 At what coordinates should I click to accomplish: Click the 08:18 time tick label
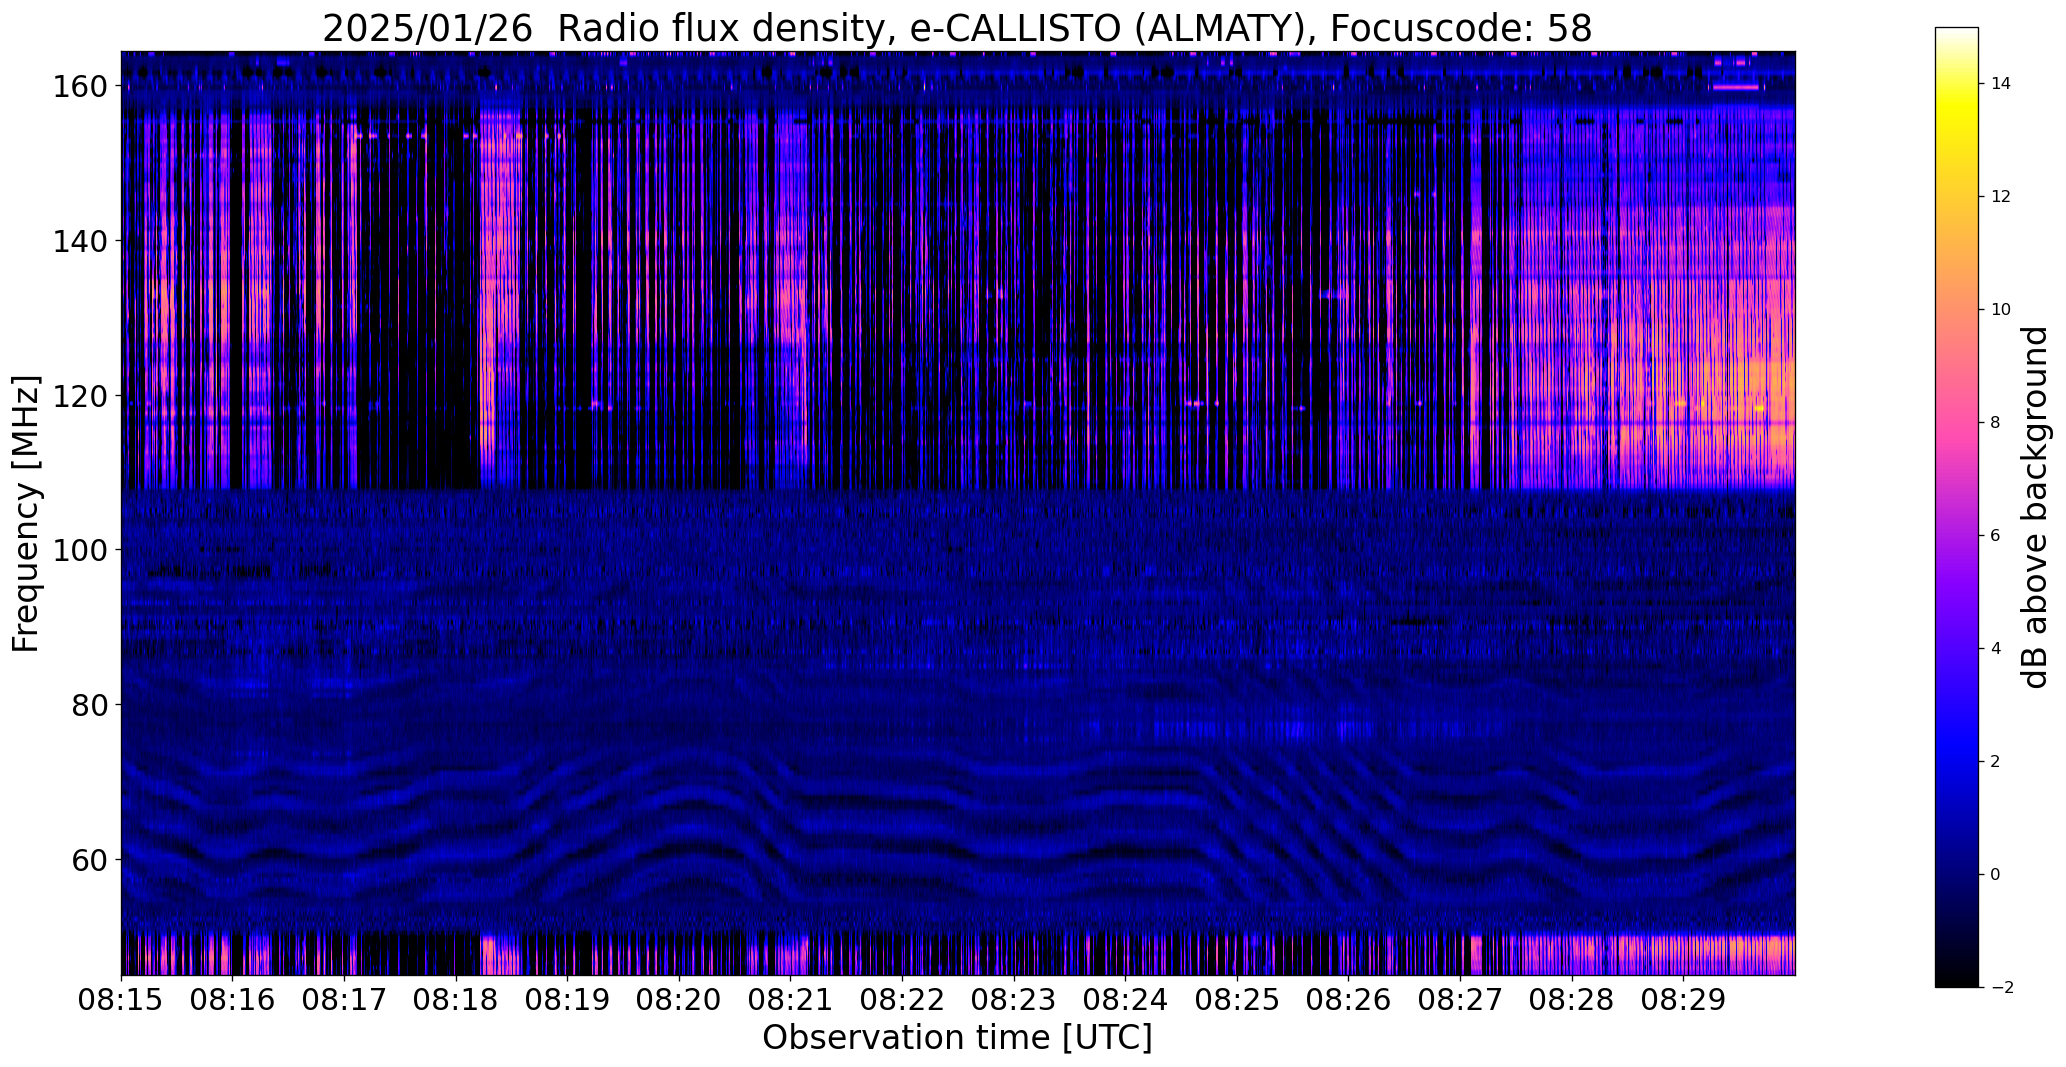pos(456,999)
